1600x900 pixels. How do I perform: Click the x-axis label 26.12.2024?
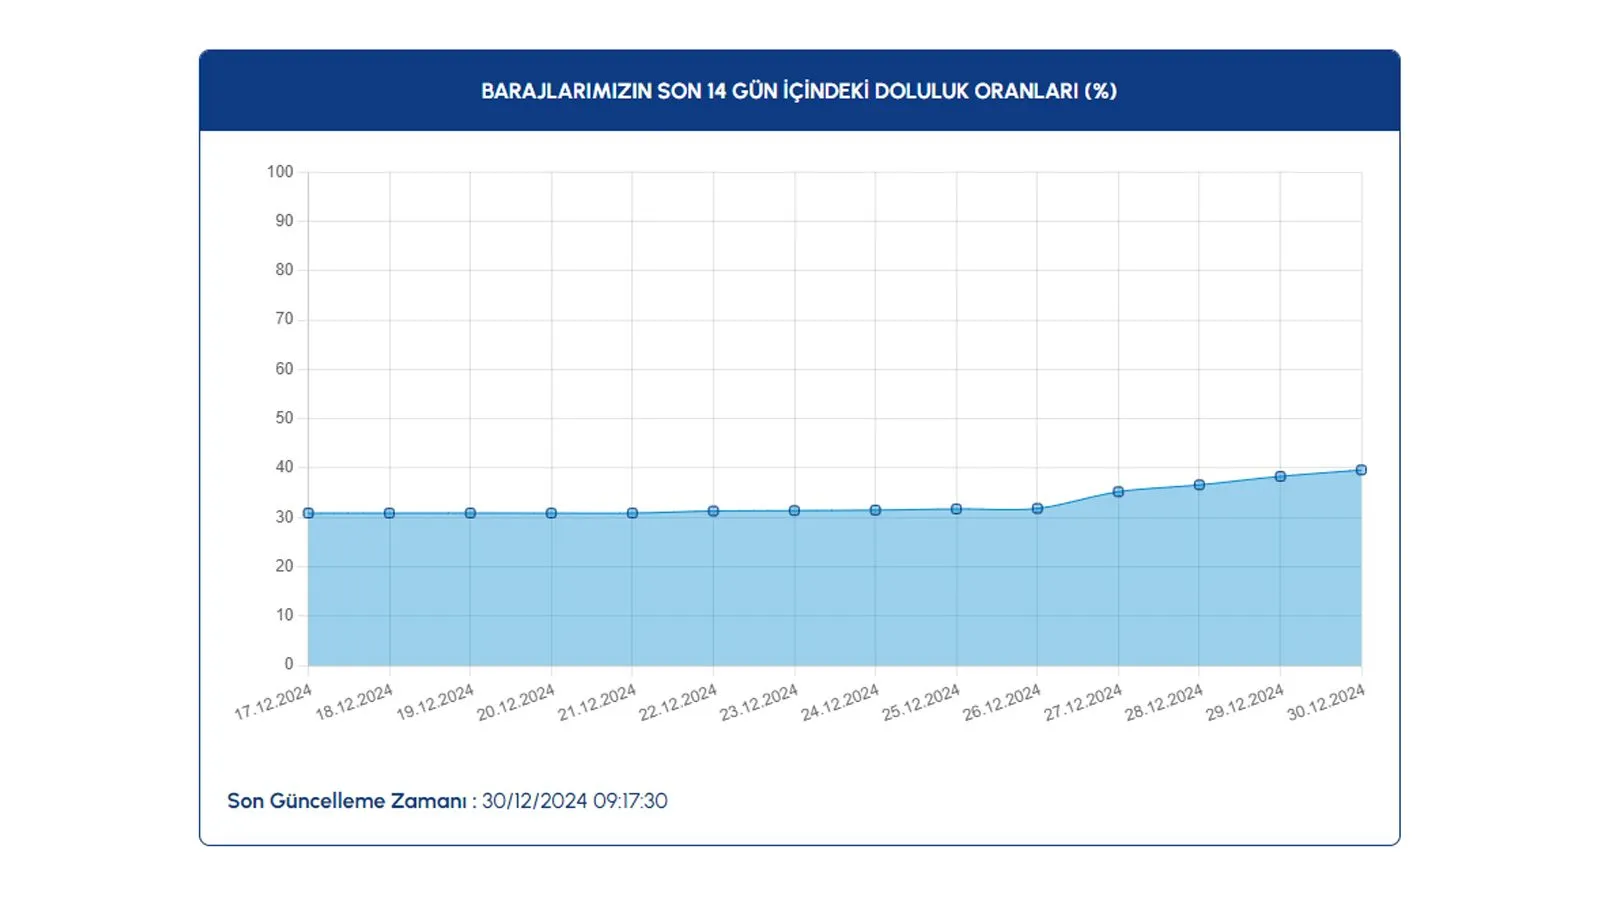click(1002, 703)
